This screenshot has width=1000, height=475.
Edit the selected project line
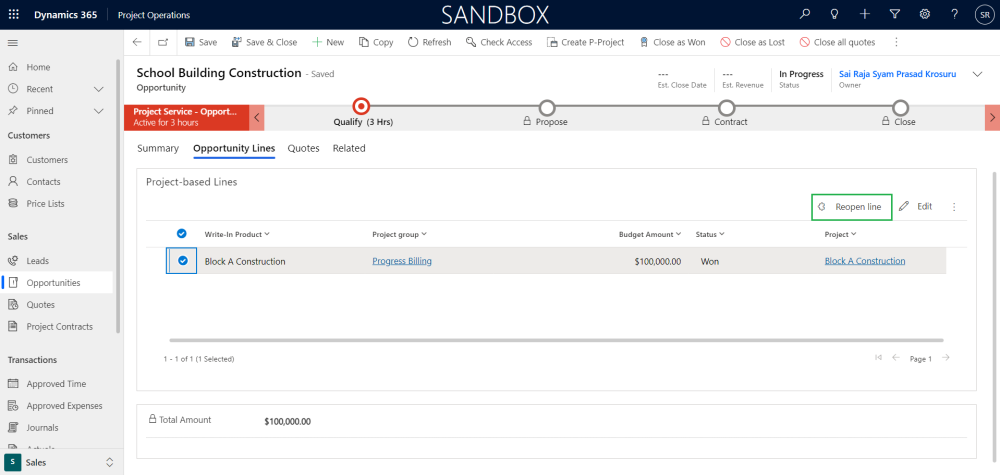[916, 207]
